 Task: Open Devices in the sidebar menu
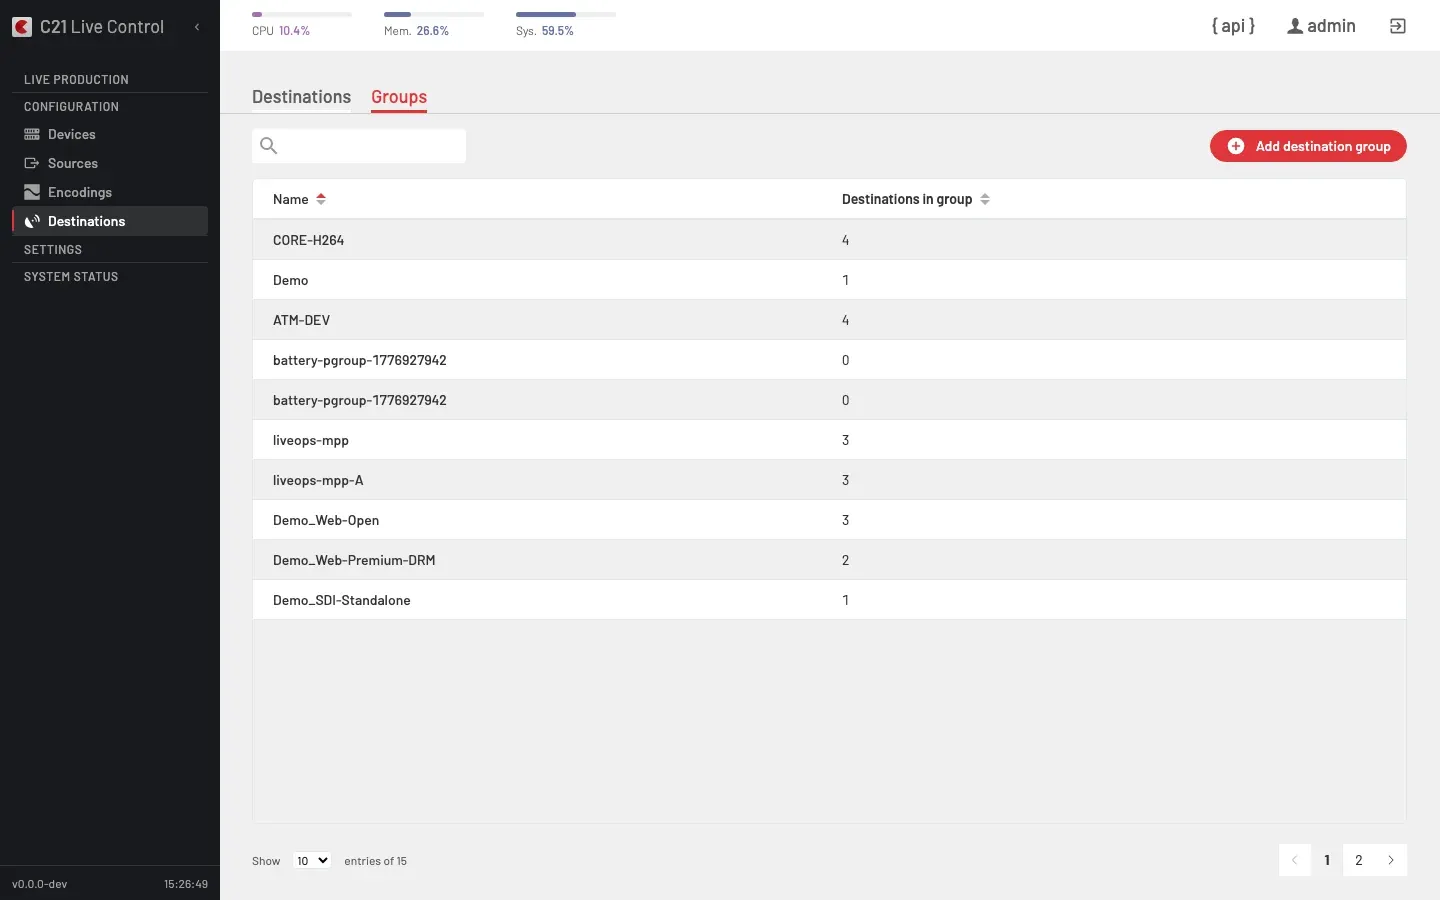[x=110, y=134]
